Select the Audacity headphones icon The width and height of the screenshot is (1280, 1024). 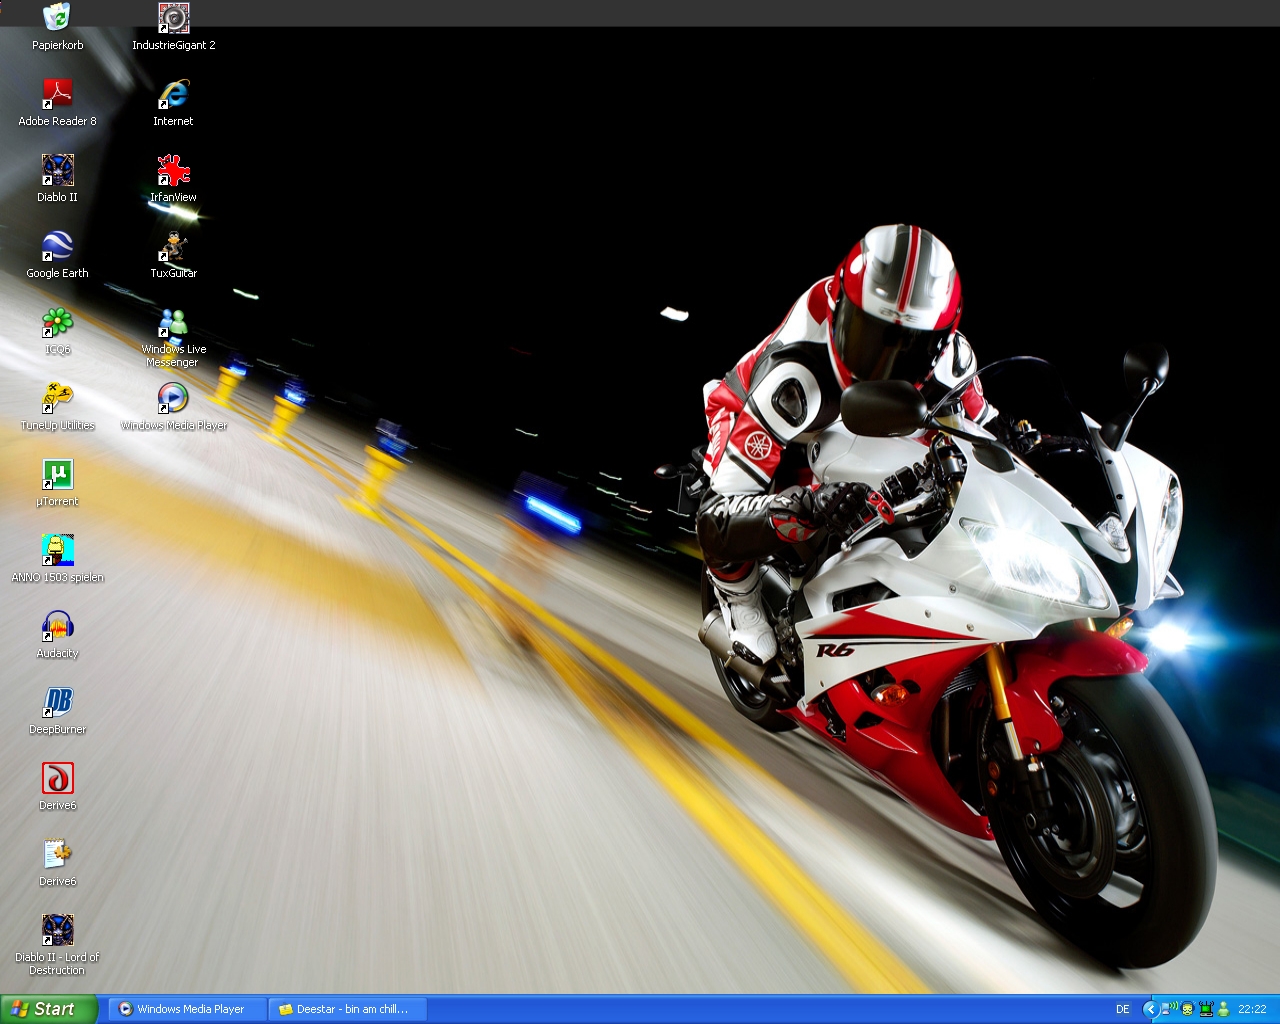(57, 626)
